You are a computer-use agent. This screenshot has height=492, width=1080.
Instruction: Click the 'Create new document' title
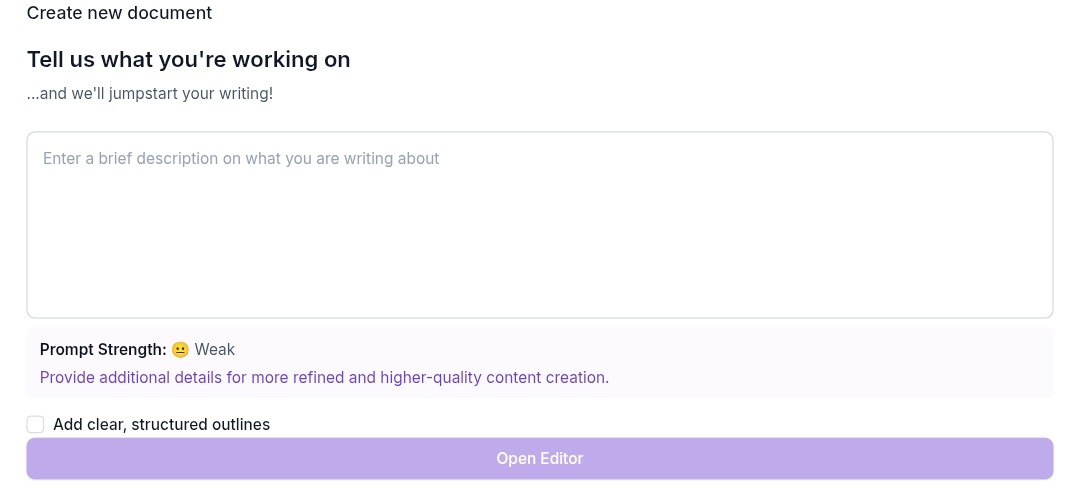click(119, 12)
